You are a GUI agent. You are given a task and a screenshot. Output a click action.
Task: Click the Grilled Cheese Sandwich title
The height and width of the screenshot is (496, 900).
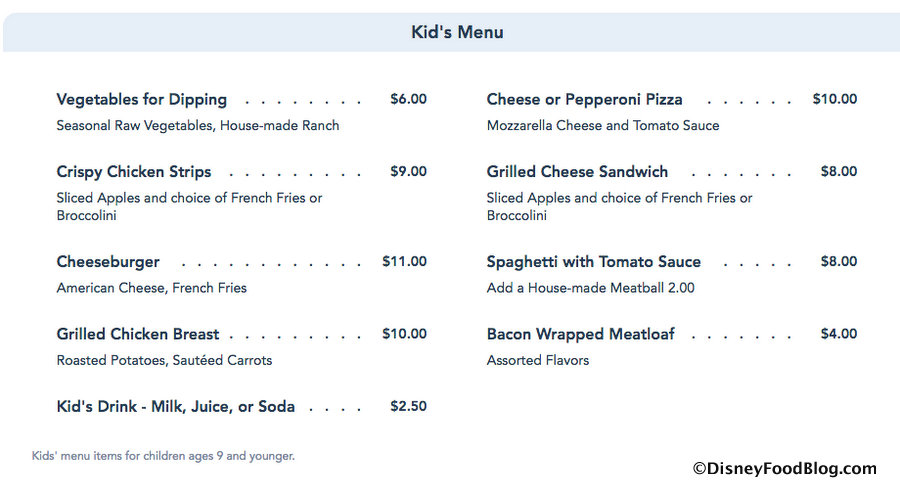[x=577, y=171]
